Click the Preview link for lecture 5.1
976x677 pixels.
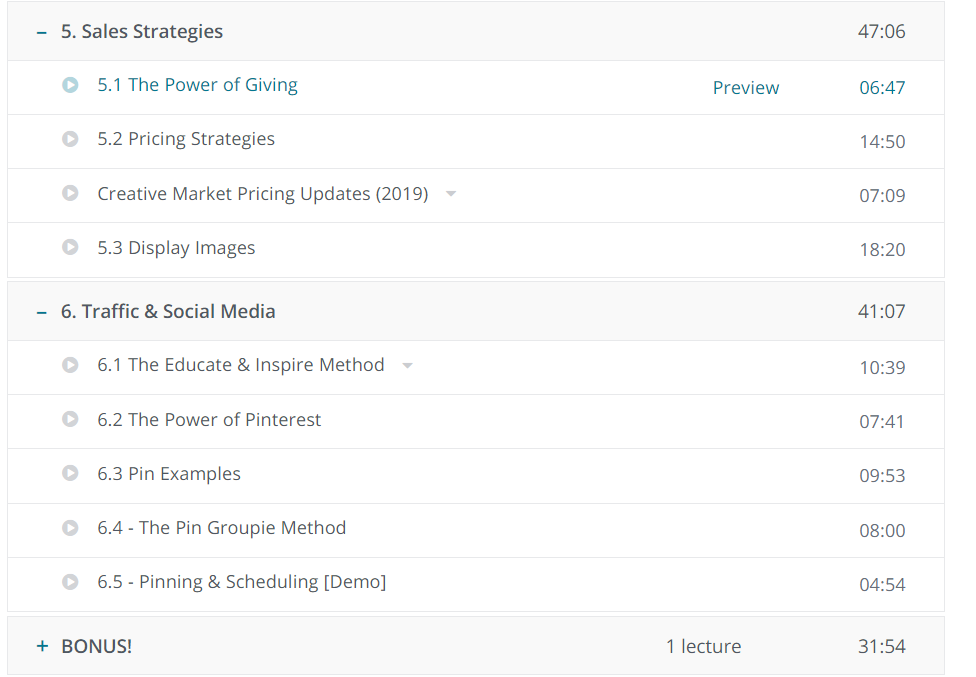coord(745,88)
